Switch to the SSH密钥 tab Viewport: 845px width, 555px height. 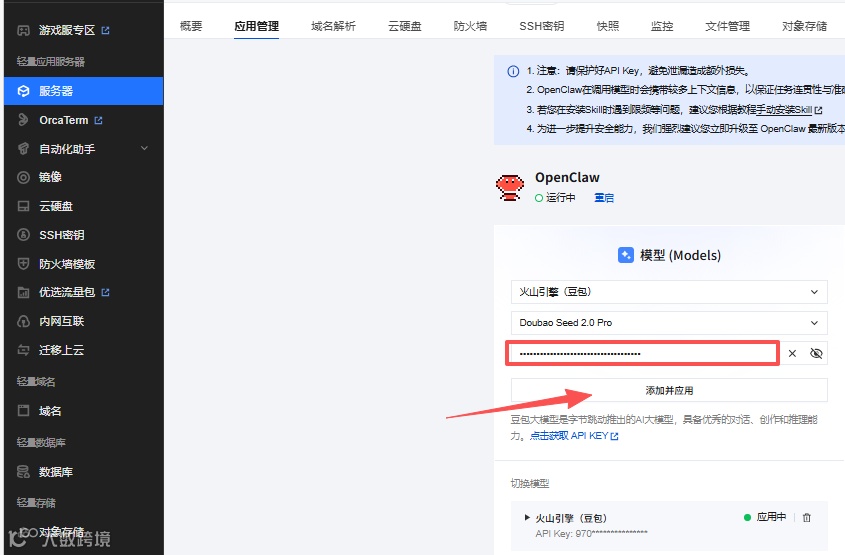[x=542, y=26]
